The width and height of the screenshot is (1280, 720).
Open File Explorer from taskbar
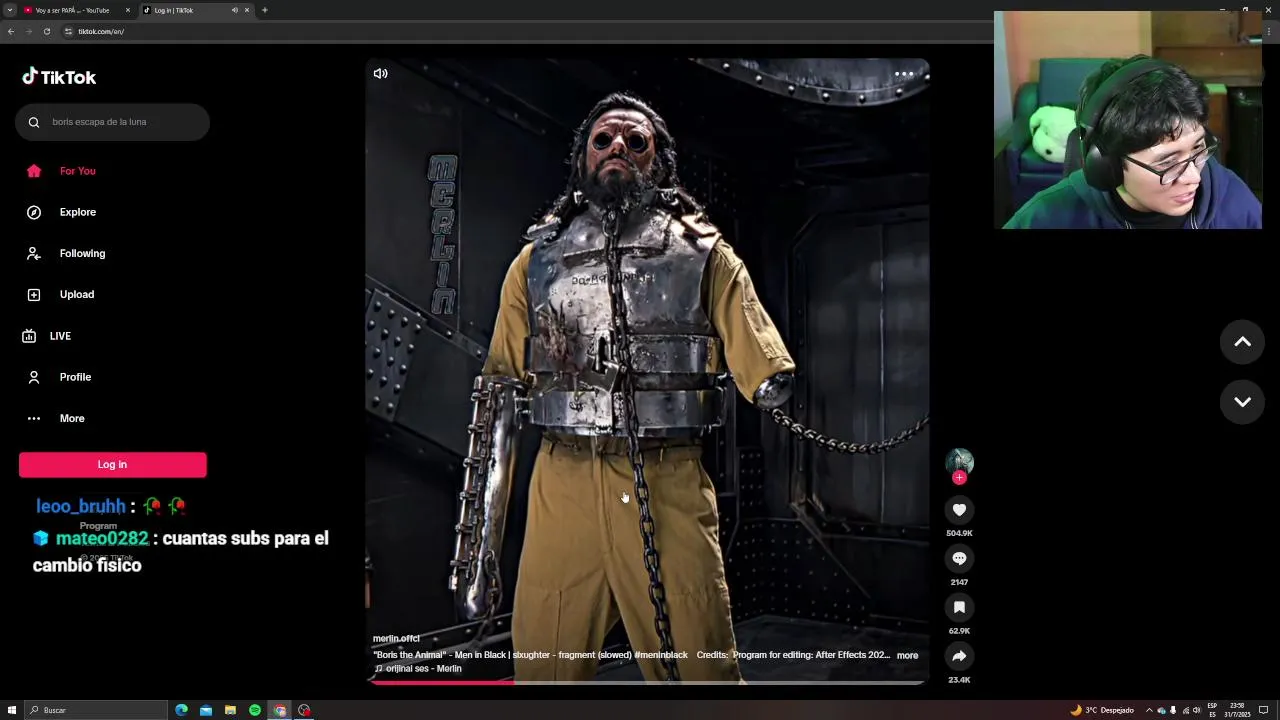[230, 710]
